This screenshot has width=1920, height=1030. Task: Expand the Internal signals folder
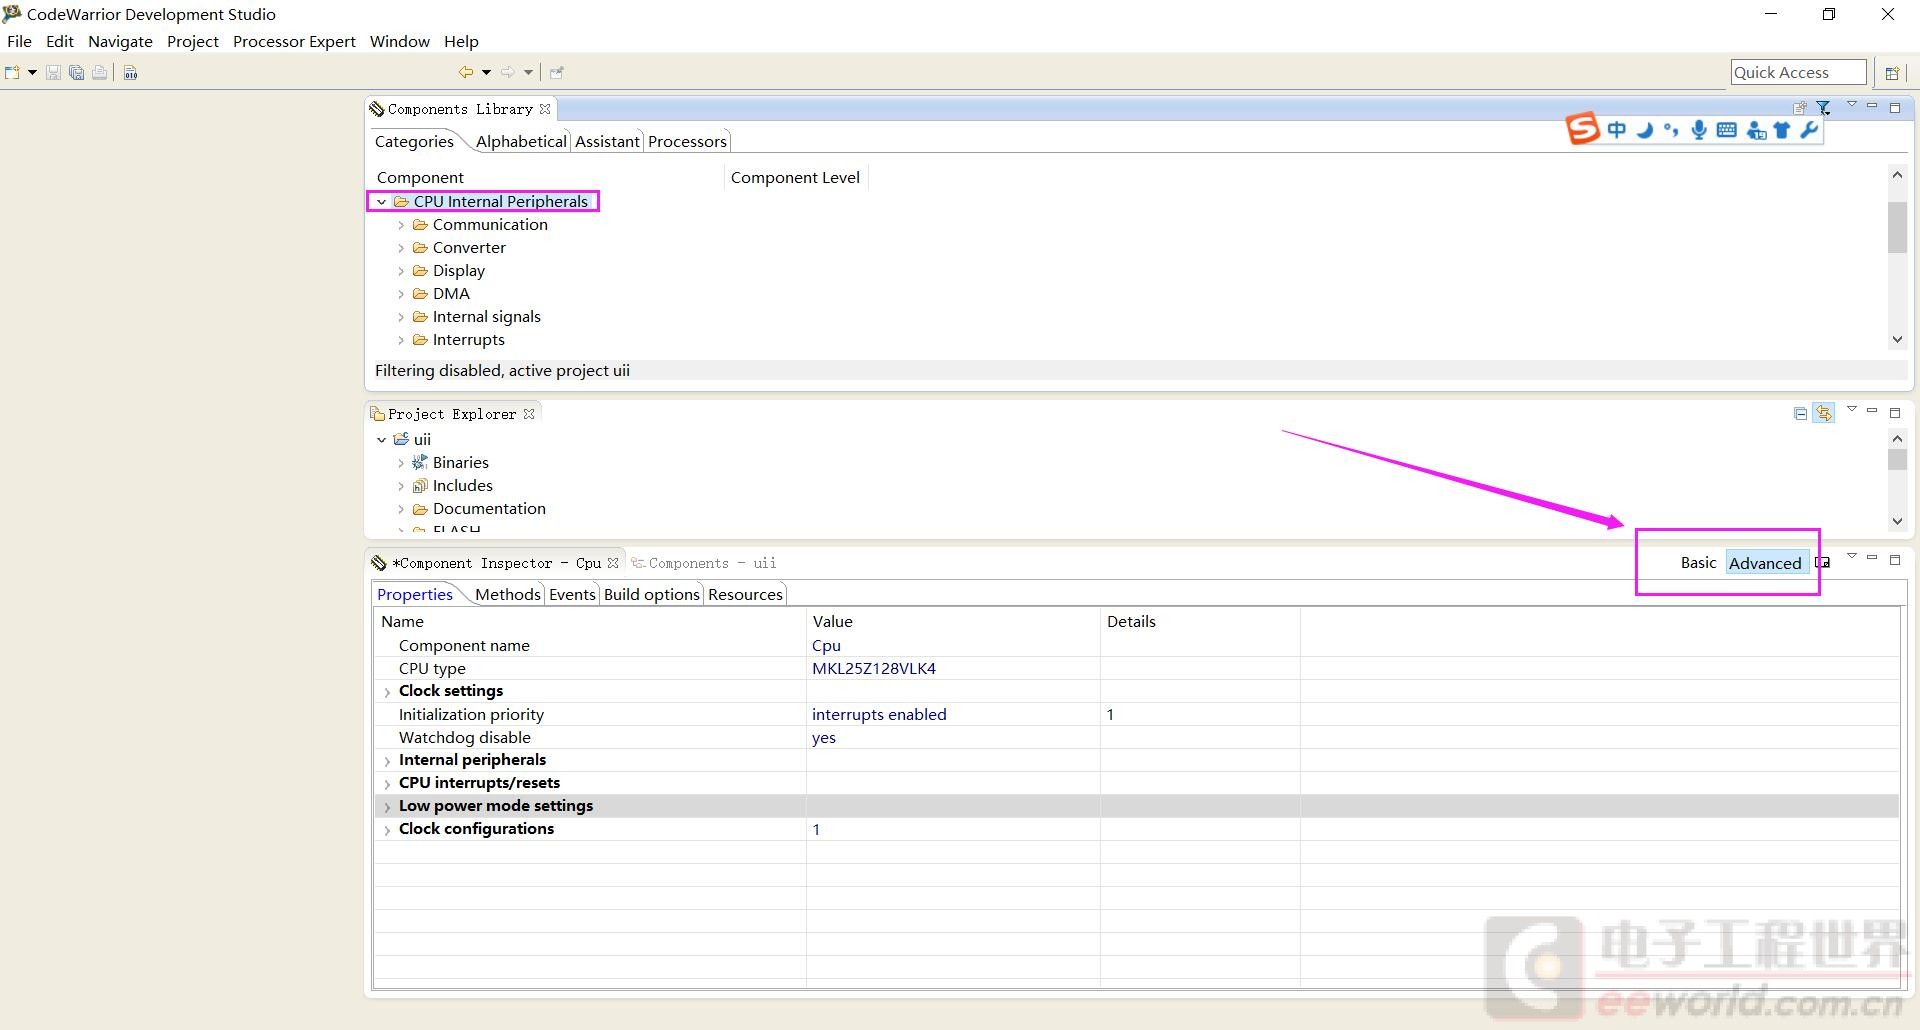[x=401, y=317]
